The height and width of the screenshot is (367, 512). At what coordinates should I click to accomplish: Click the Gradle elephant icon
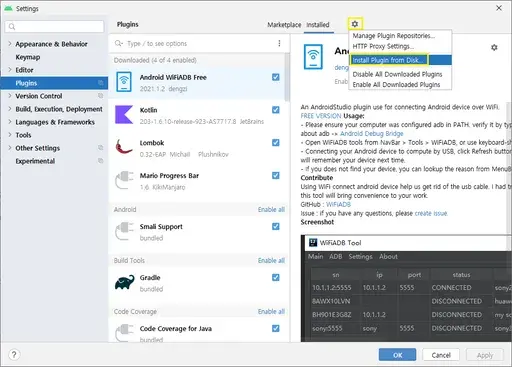(124, 282)
